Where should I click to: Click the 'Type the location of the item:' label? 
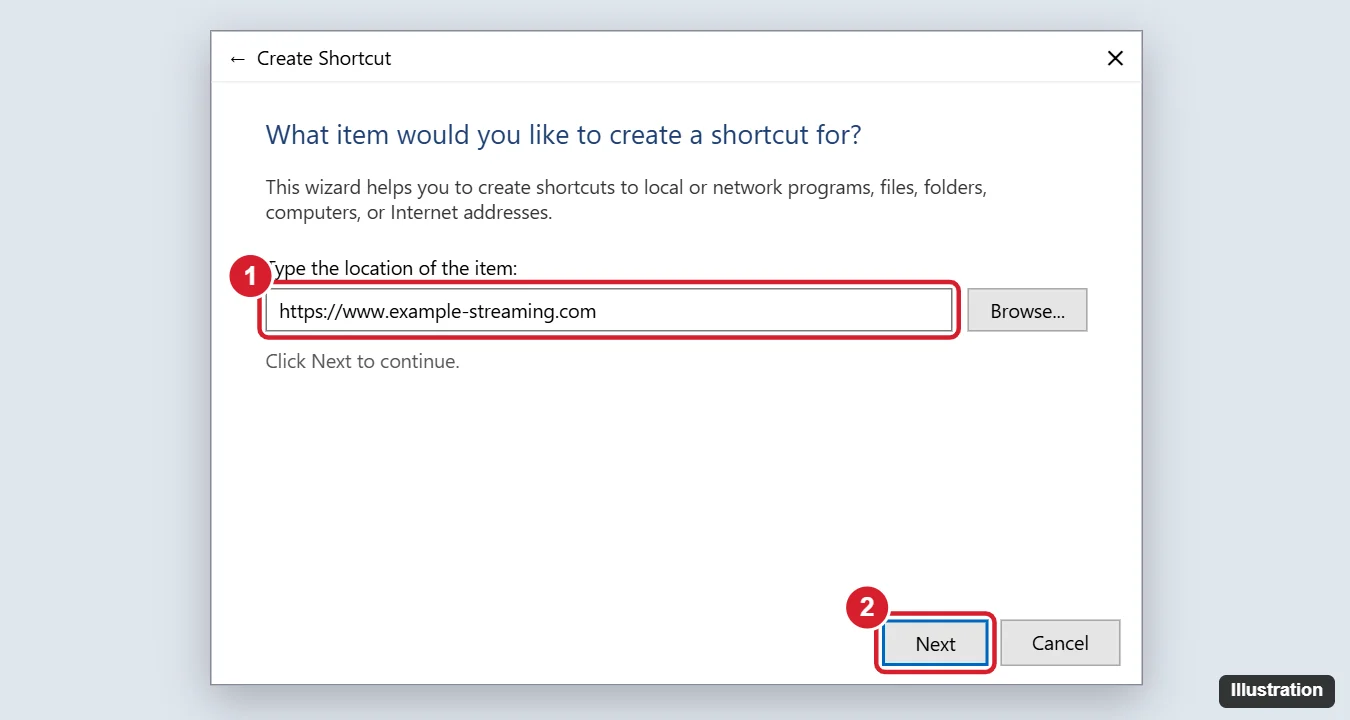click(392, 268)
